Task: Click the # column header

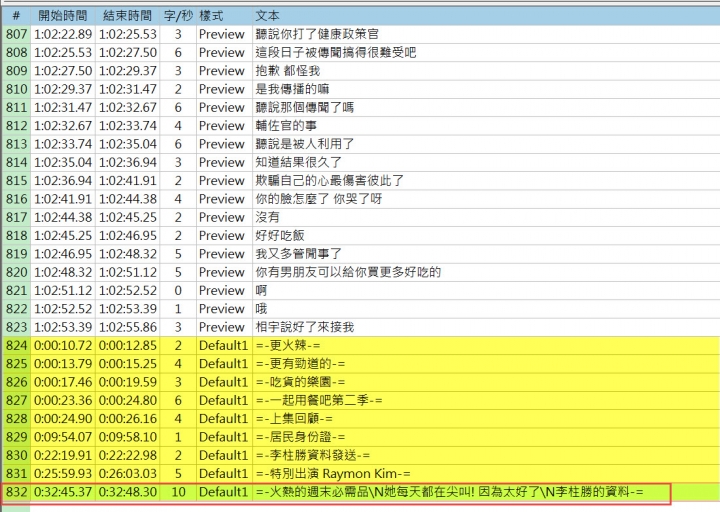Action: (x=17, y=16)
